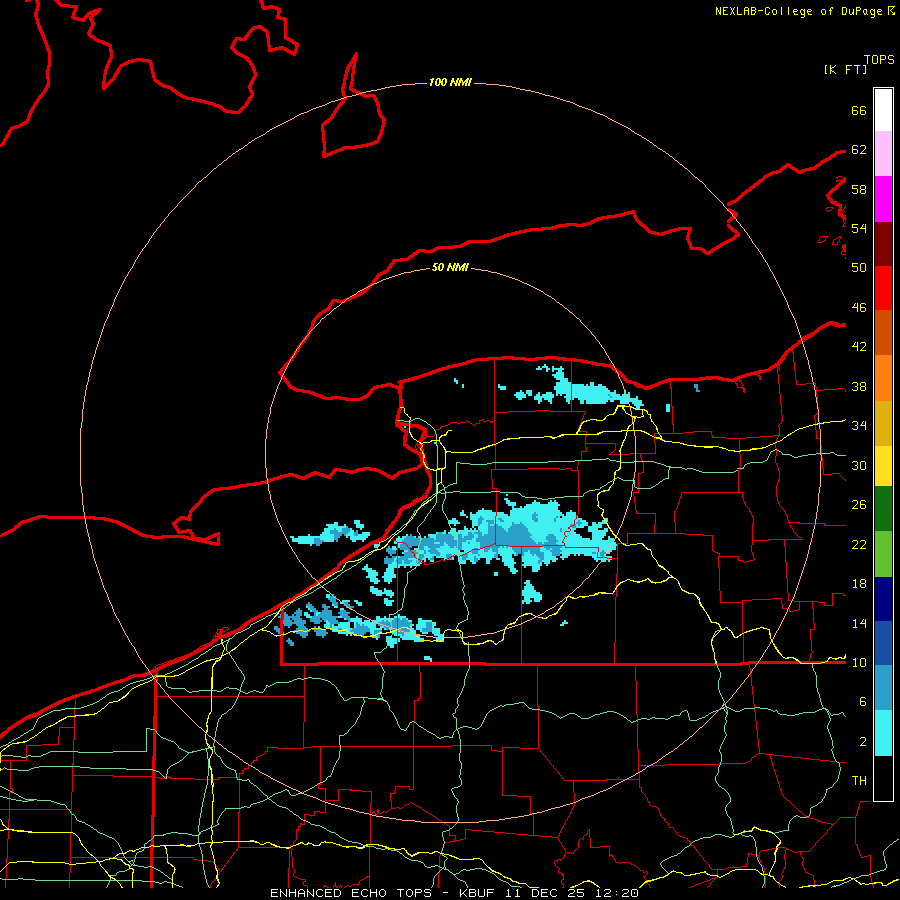900x900 pixels.
Task: Click the navy blue legend swatch
Action: pos(883,599)
